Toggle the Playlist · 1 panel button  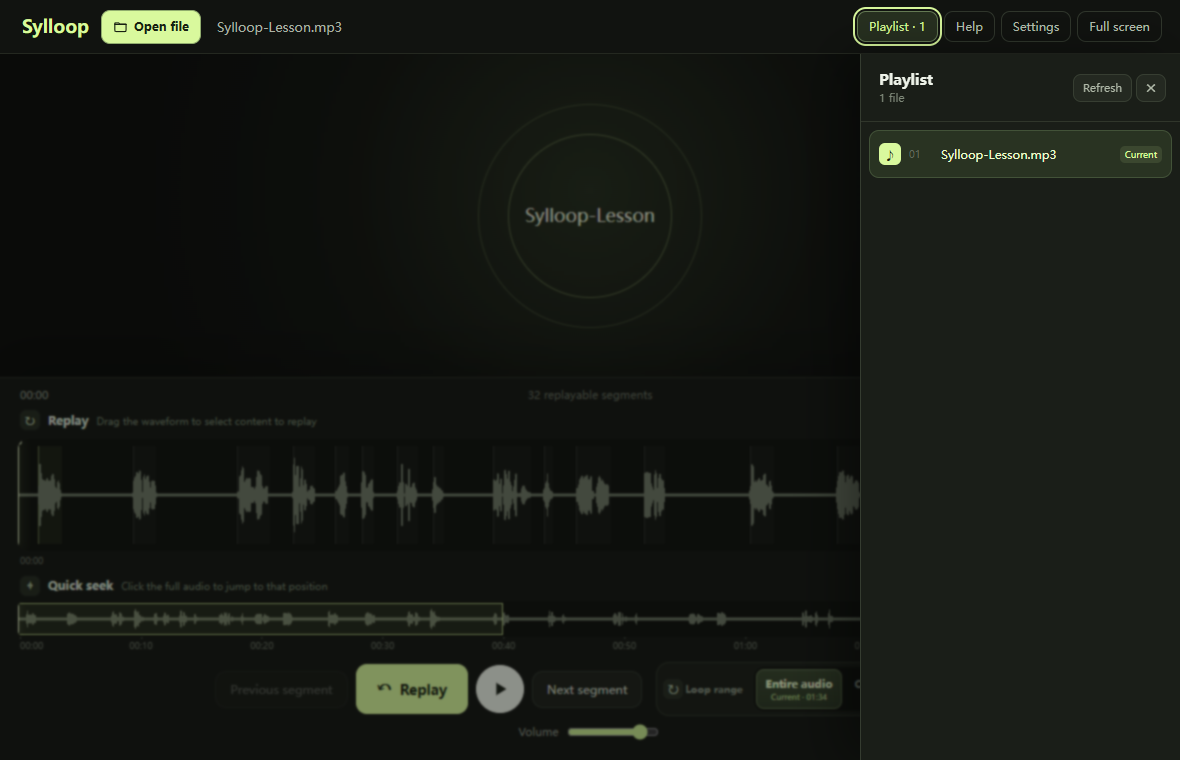[x=897, y=26]
